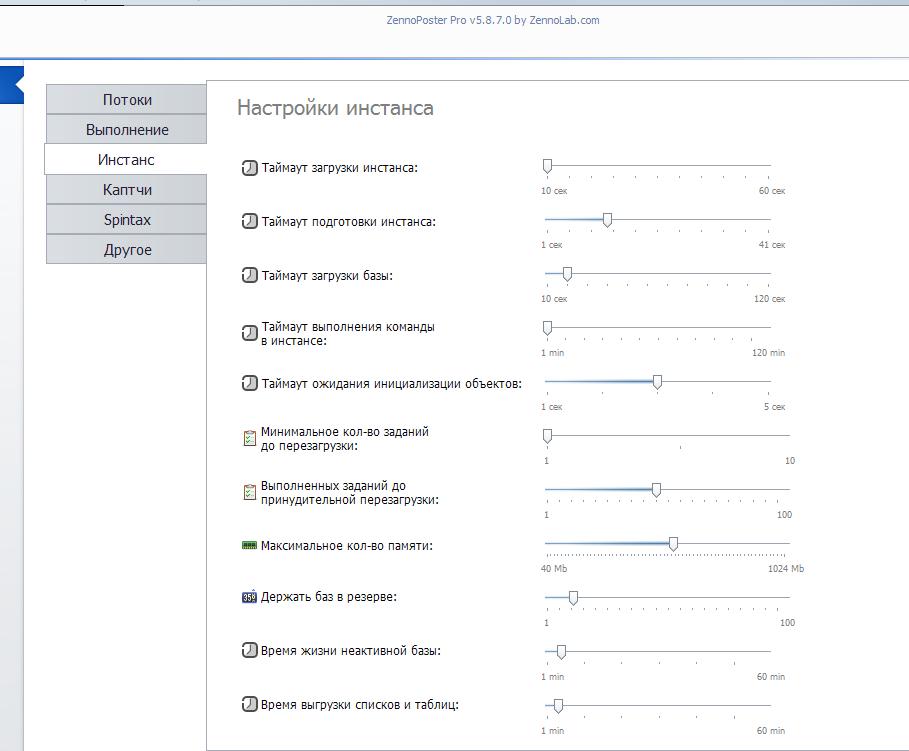Switch to the Выполнение tab
Viewport: 909px width, 751px height.
coord(127,130)
